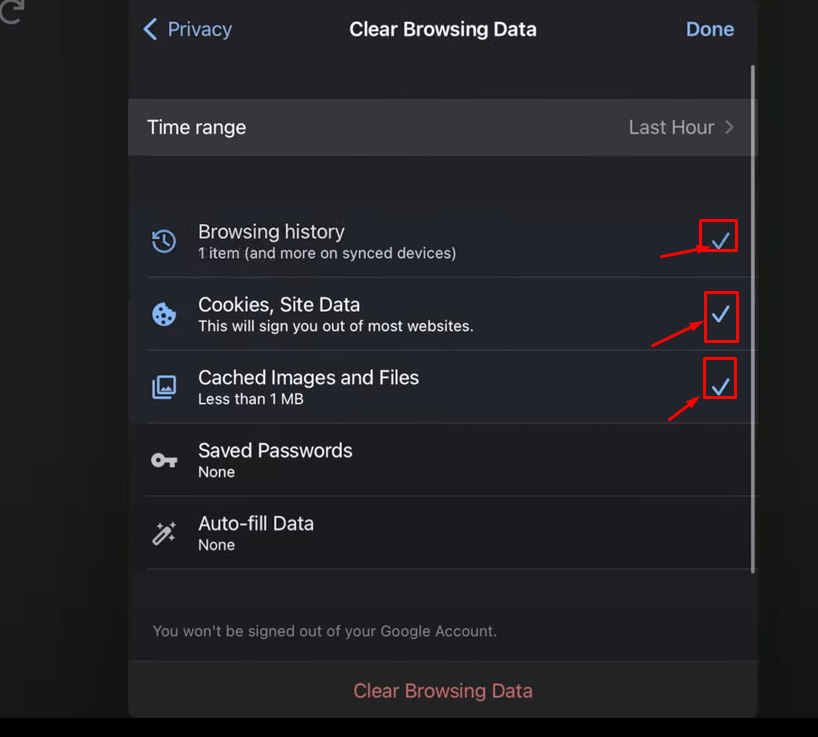The width and height of the screenshot is (818, 737).
Task: Click the vertical scrollbar on the right
Action: click(753, 319)
